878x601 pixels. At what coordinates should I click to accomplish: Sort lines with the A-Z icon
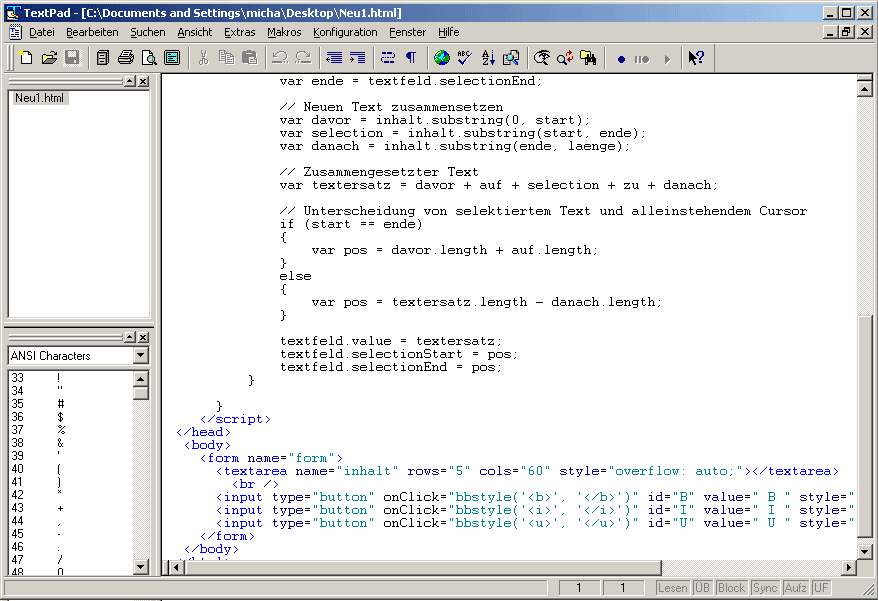pyautogui.click(x=488, y=58)
